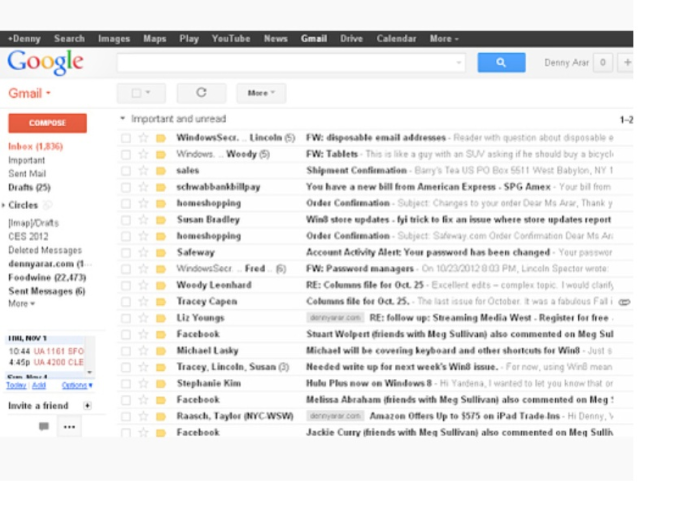
Task: Open the Gmail product switcher dropdown
Action: (x=29, y=93)
